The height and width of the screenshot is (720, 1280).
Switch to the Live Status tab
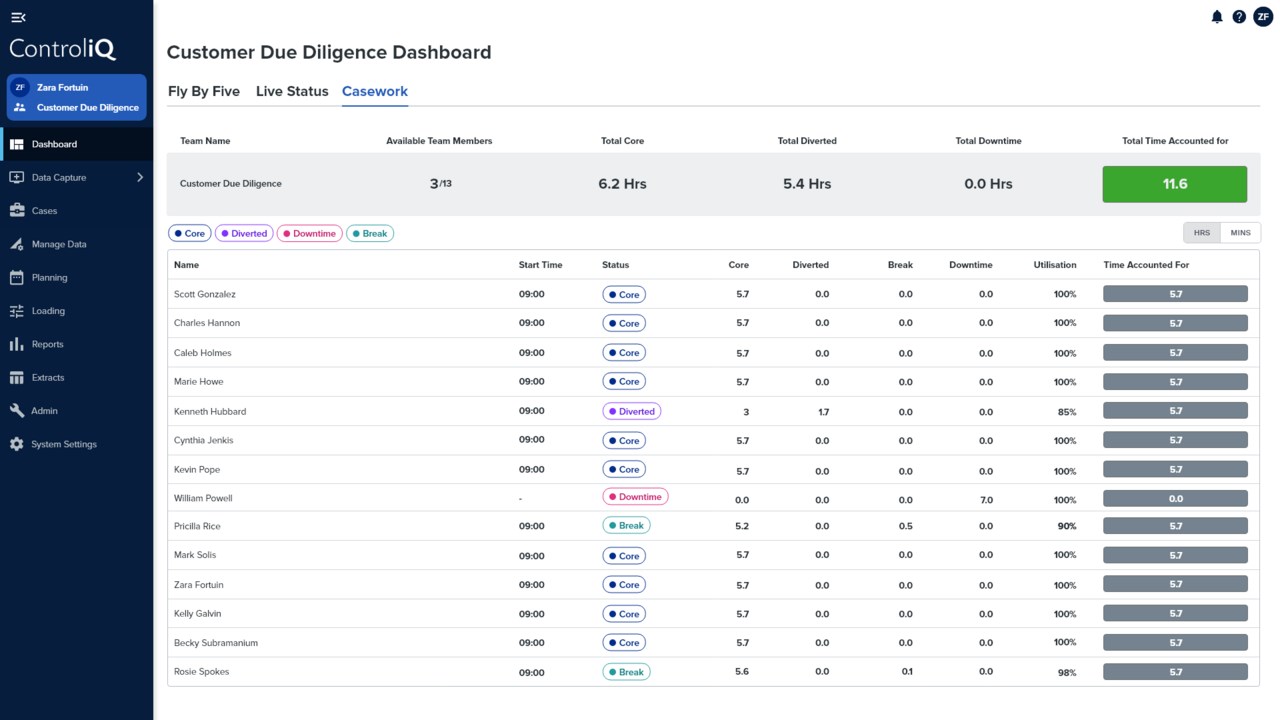coord(292,91)
